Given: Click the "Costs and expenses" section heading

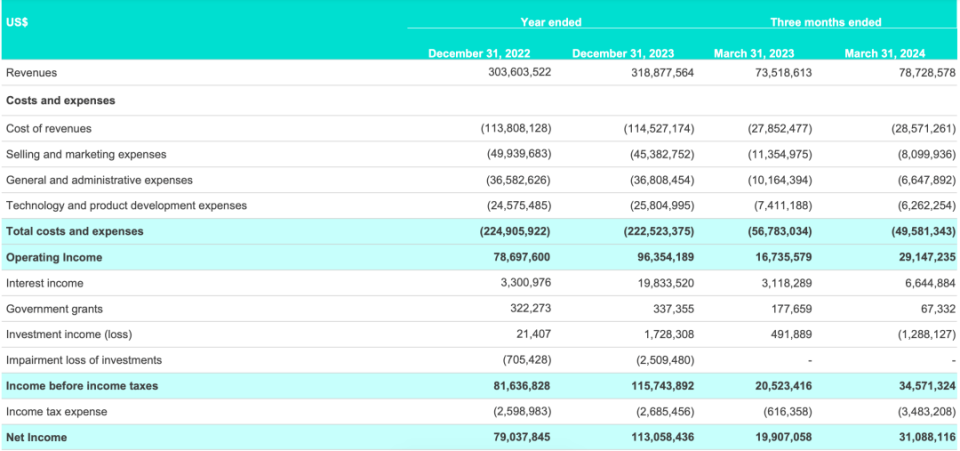Looking at the screenshot, I should tap(60, 101).
